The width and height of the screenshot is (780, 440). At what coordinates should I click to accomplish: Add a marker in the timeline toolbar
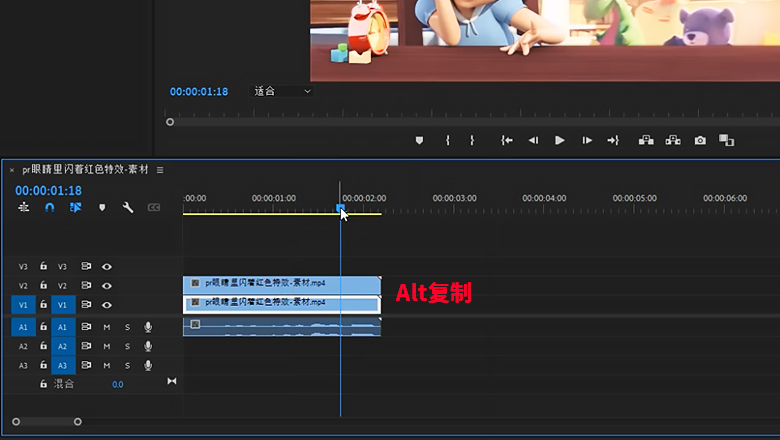(102, 207)
